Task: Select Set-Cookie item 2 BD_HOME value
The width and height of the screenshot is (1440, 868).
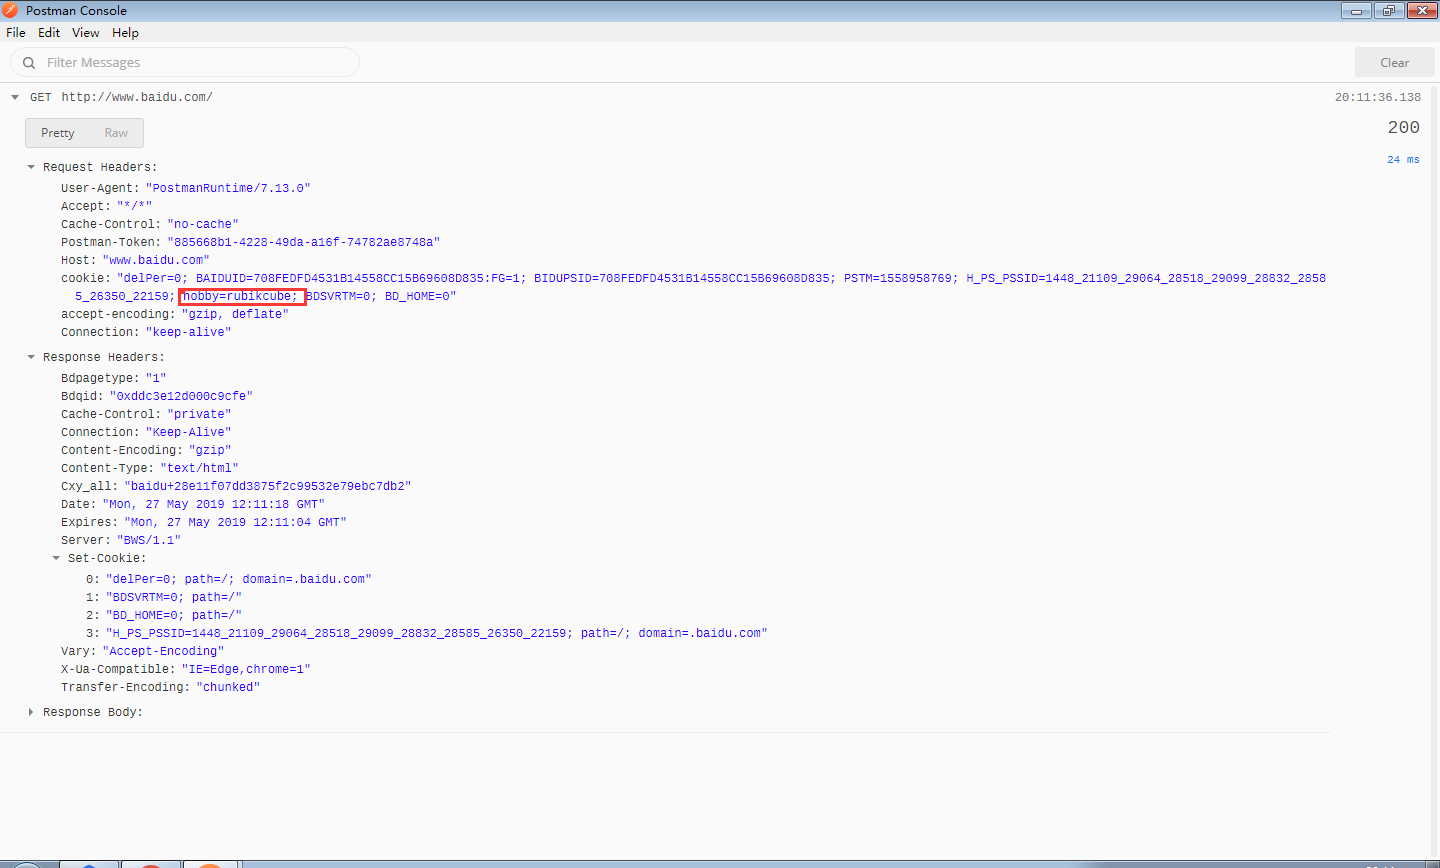Action: pos(174,615)
